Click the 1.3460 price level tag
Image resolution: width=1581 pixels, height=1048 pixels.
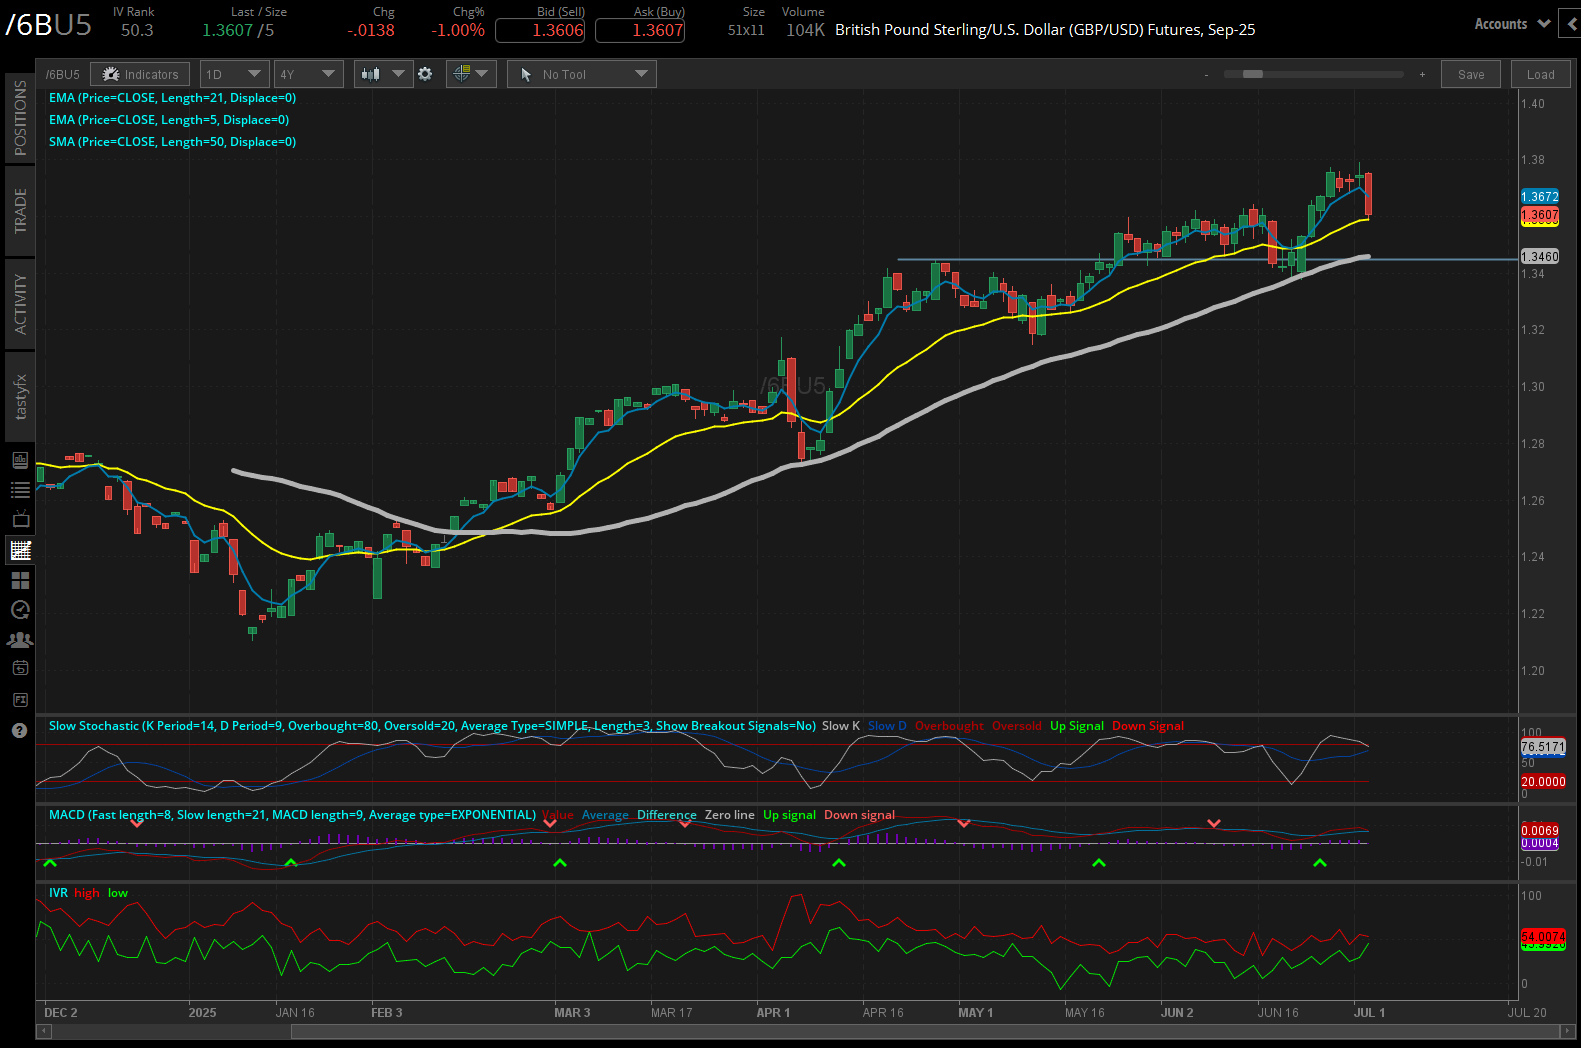(1540, 257)
